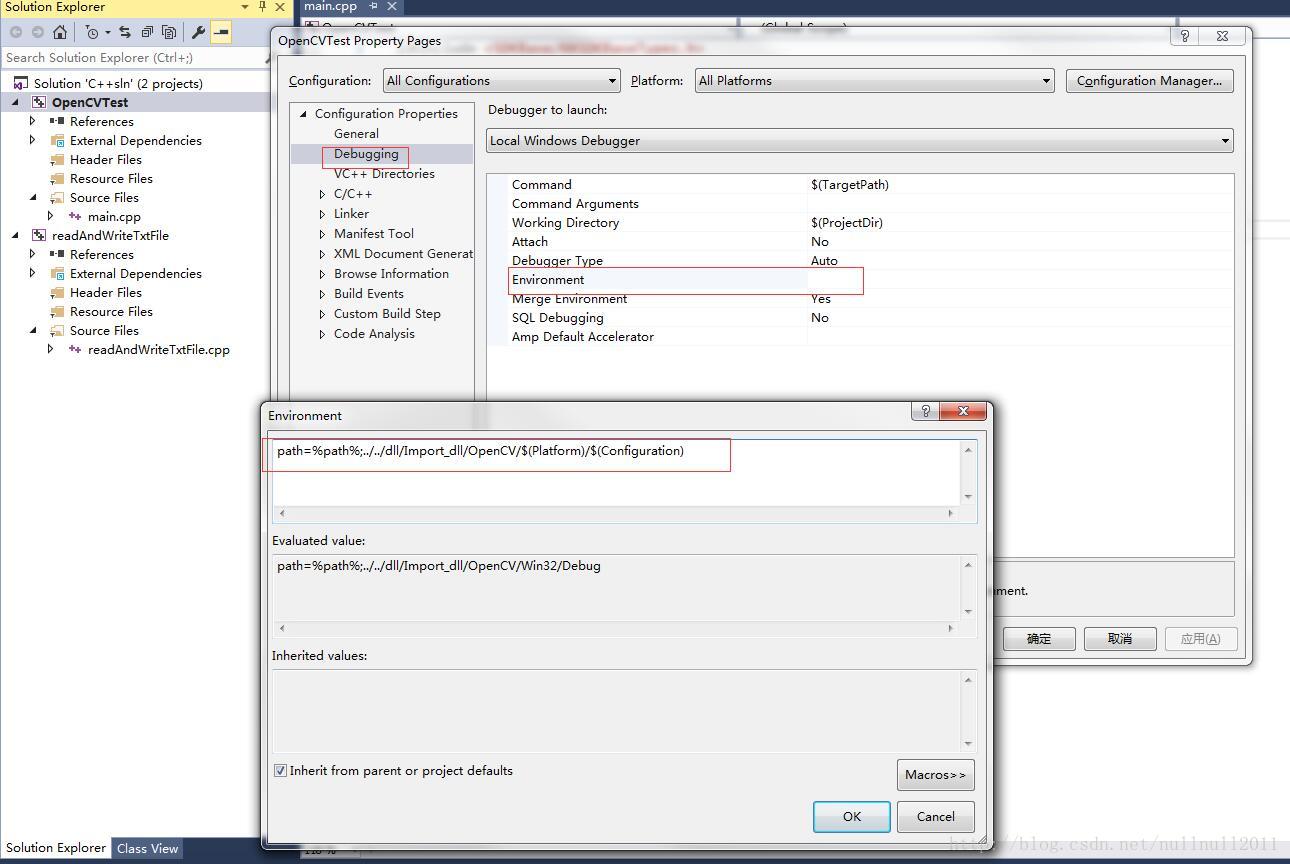Click the help question mark in Property Pages

coord(1185,36)
